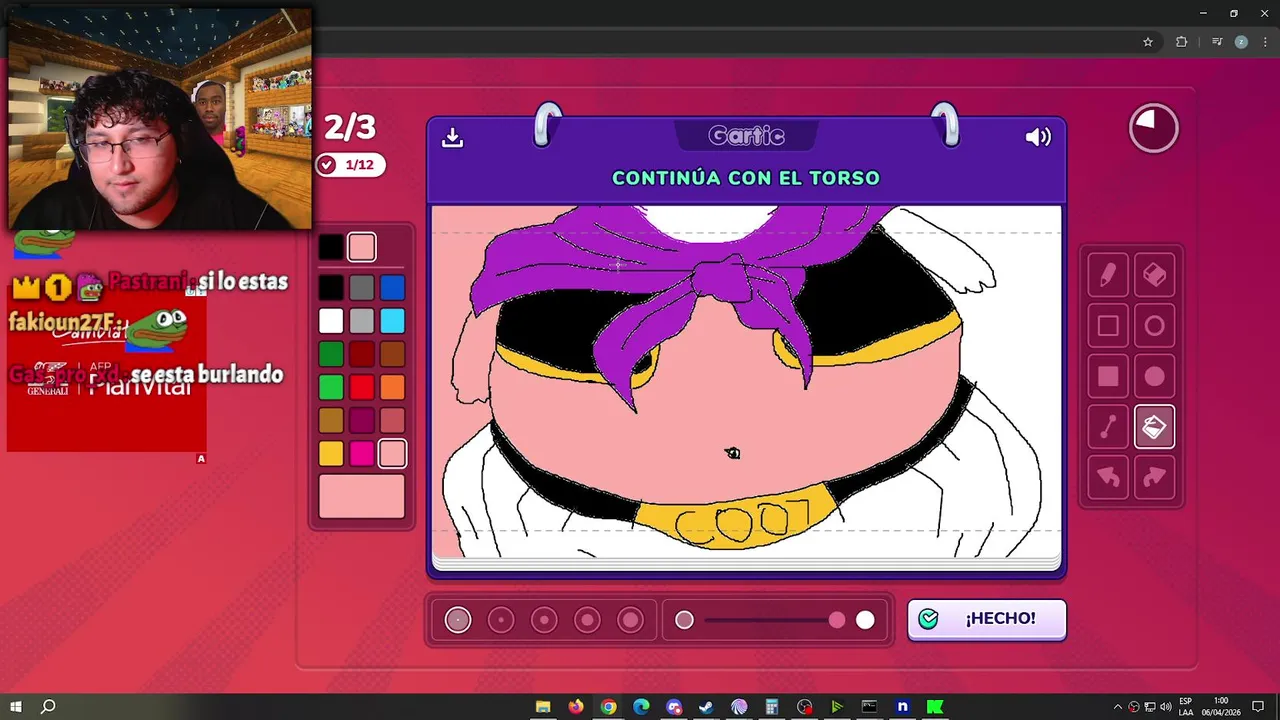Open the large custom color picker box
1280x720 pixels.
pyautogui.click(x=362, y=497)
